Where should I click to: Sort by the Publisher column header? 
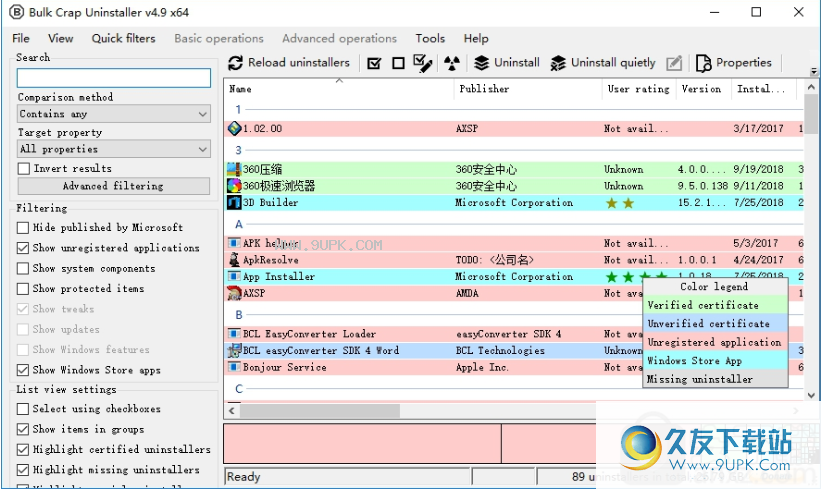coord(528,89)
